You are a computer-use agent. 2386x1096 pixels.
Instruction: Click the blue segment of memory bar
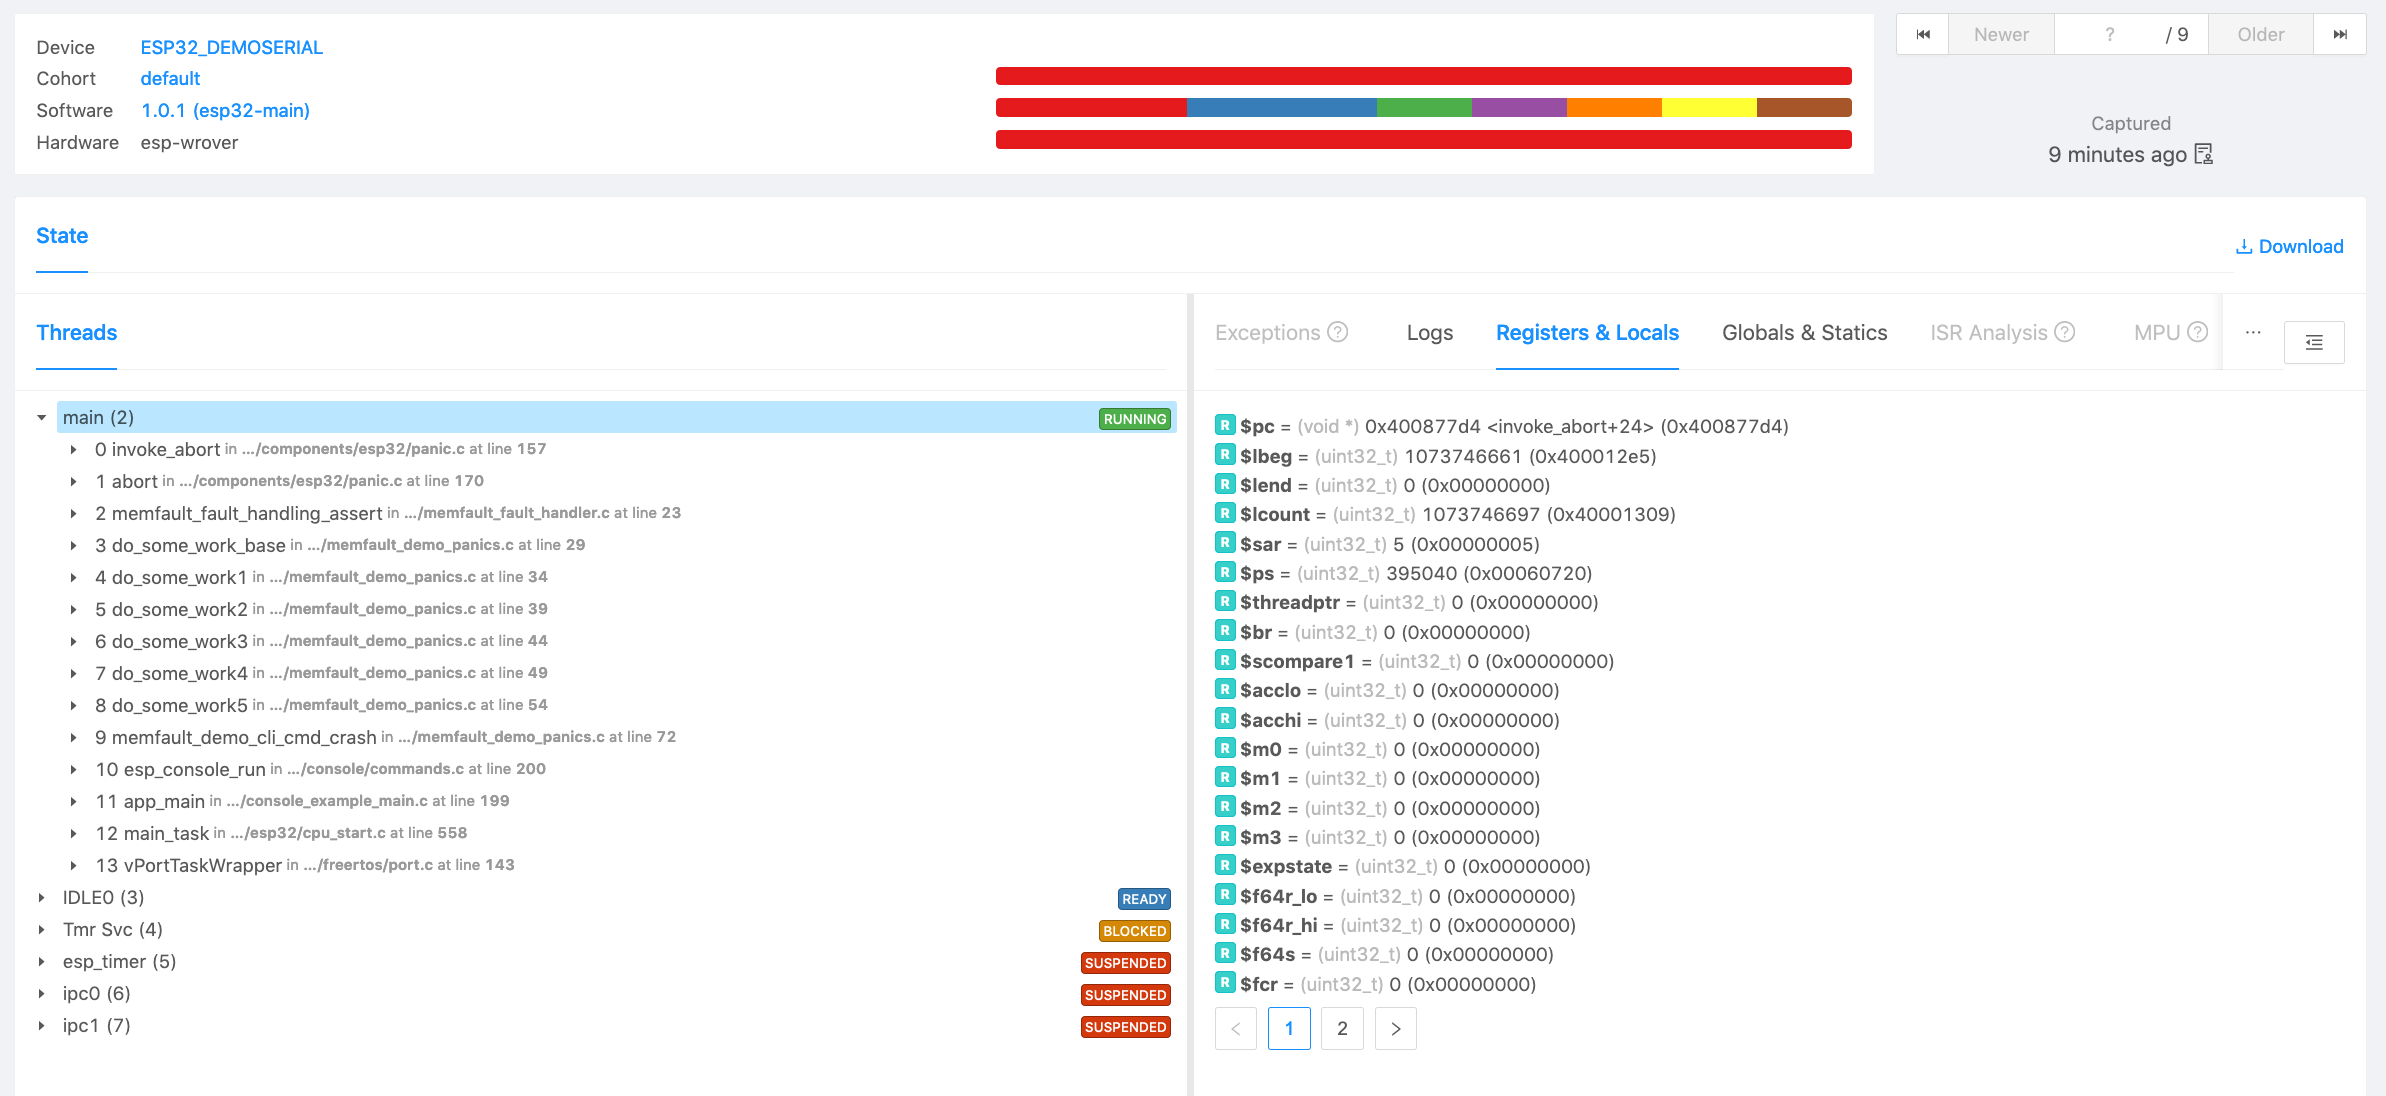[x=1281, y=108]
